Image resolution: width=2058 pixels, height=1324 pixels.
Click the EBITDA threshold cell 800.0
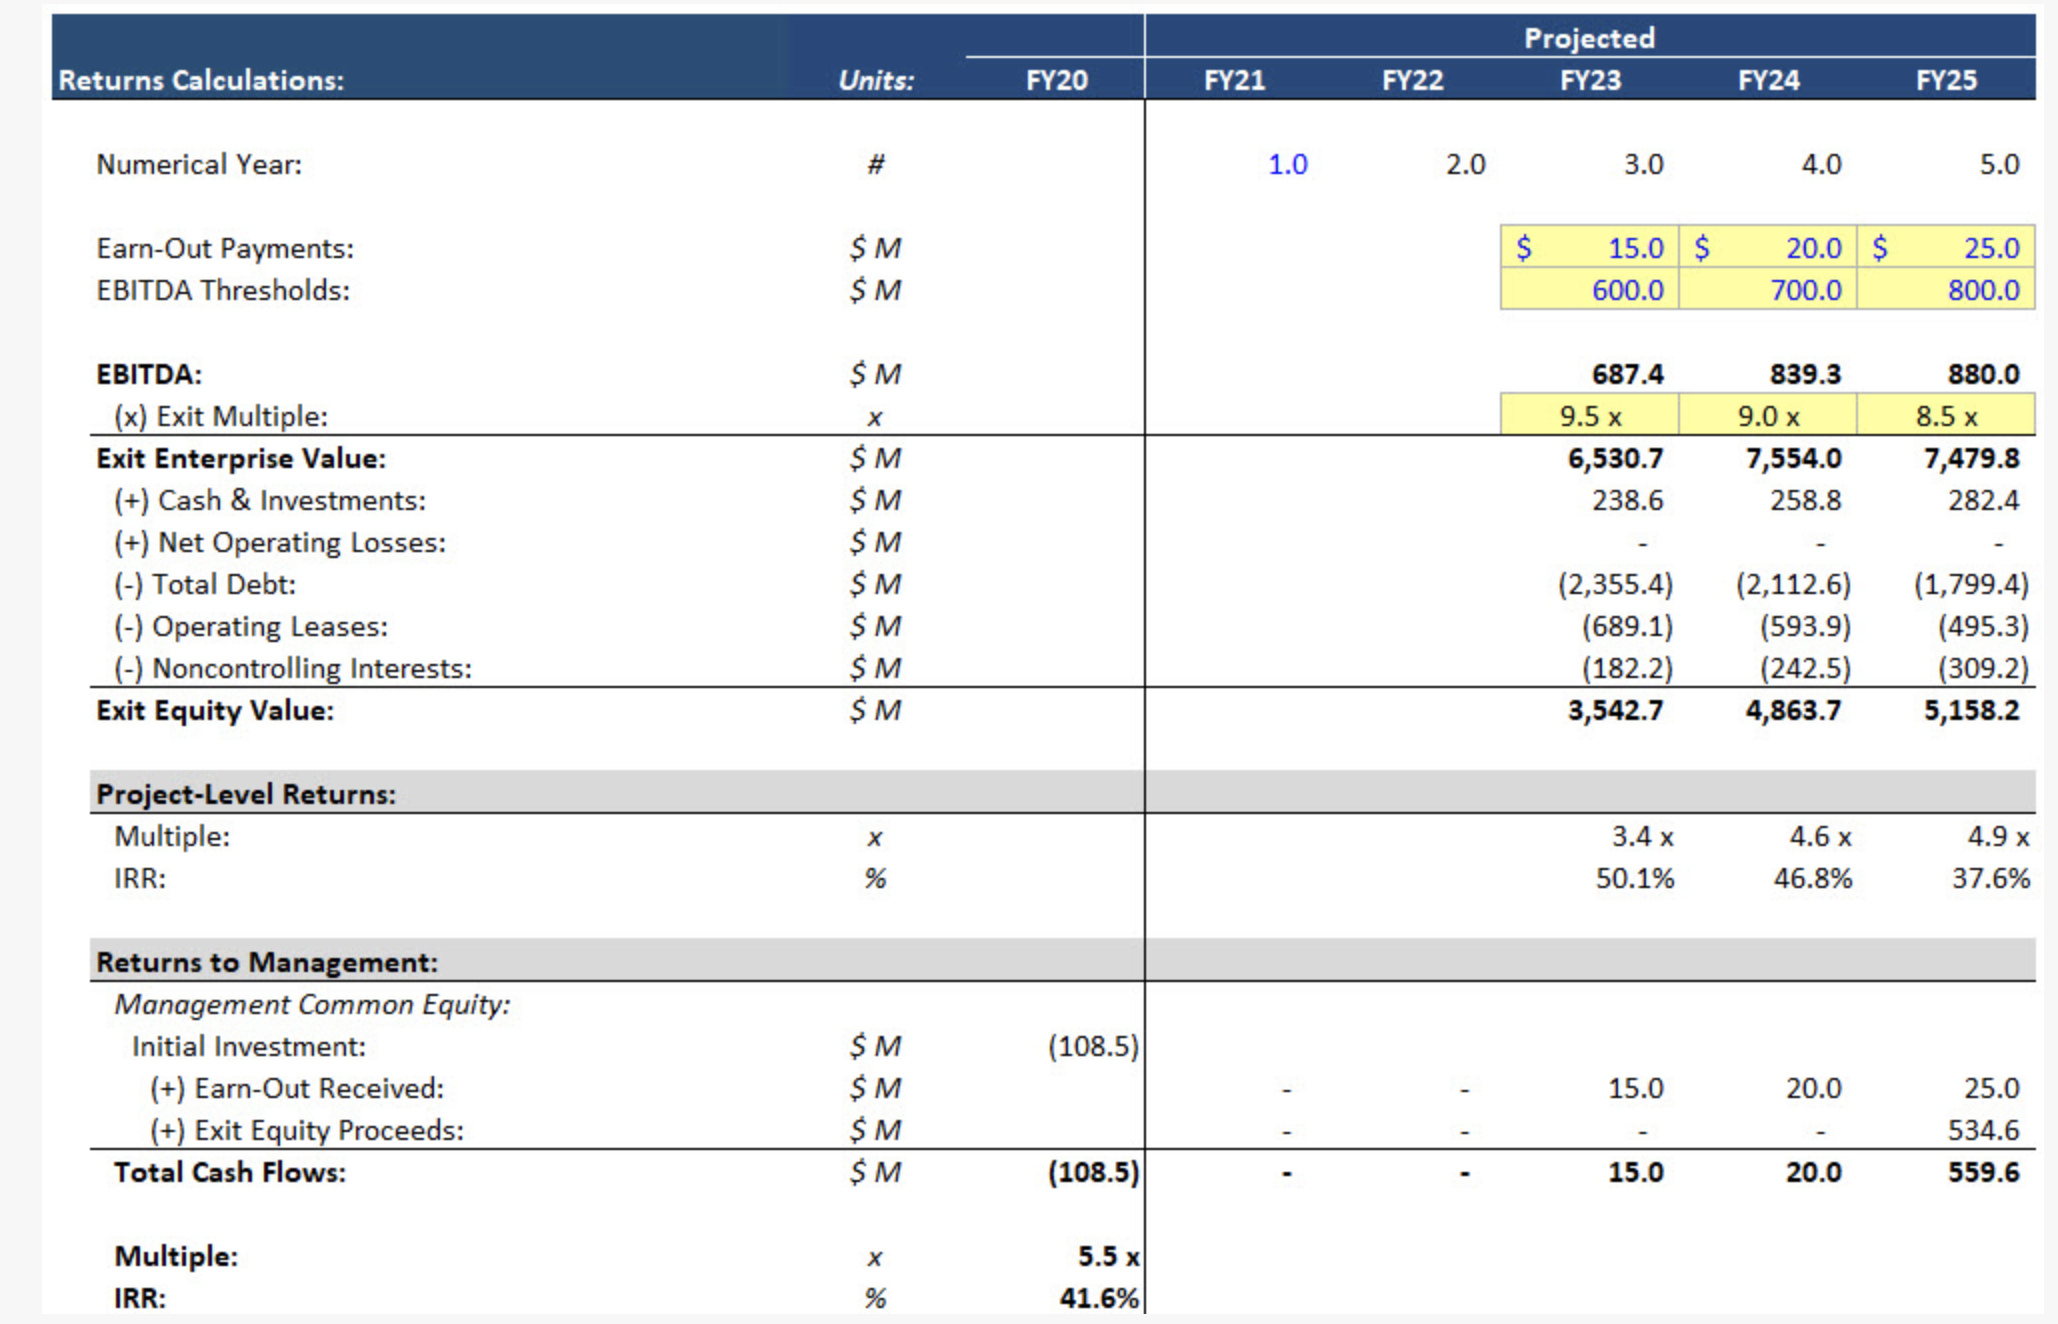coord(1945,290)
